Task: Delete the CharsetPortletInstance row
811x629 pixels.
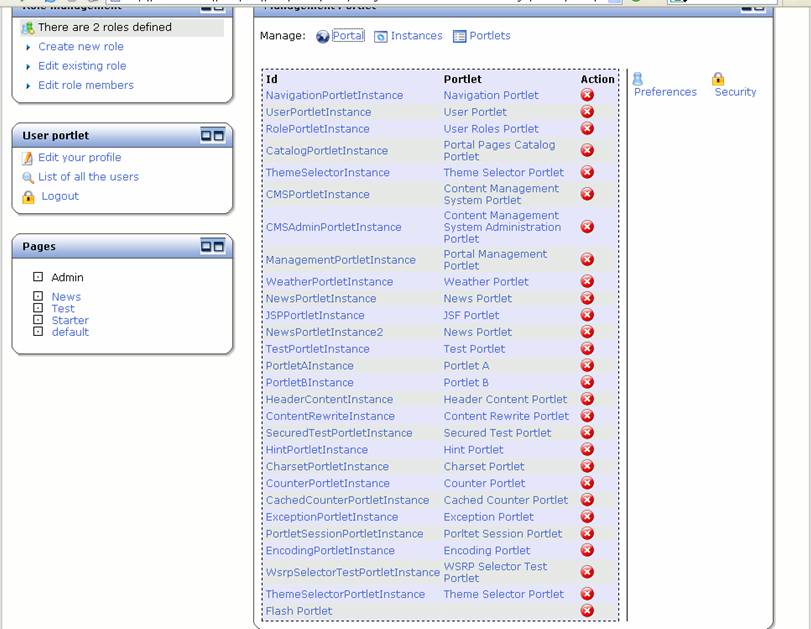Action: (587, 466)
